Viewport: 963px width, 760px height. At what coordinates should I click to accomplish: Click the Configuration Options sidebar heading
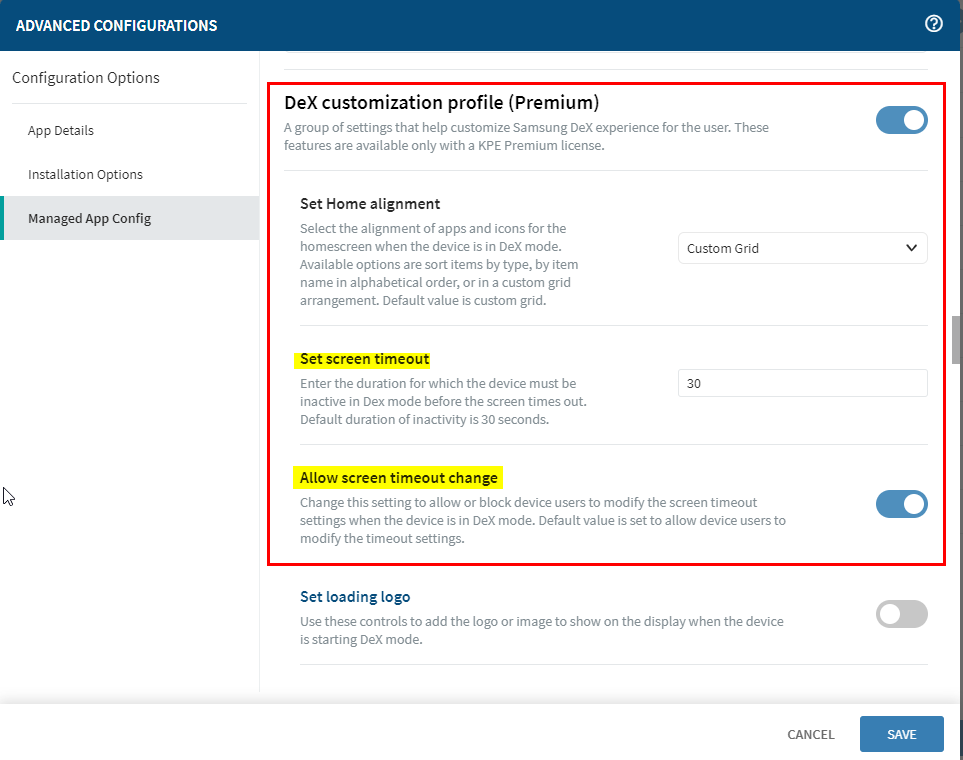[x=86, y=78]
